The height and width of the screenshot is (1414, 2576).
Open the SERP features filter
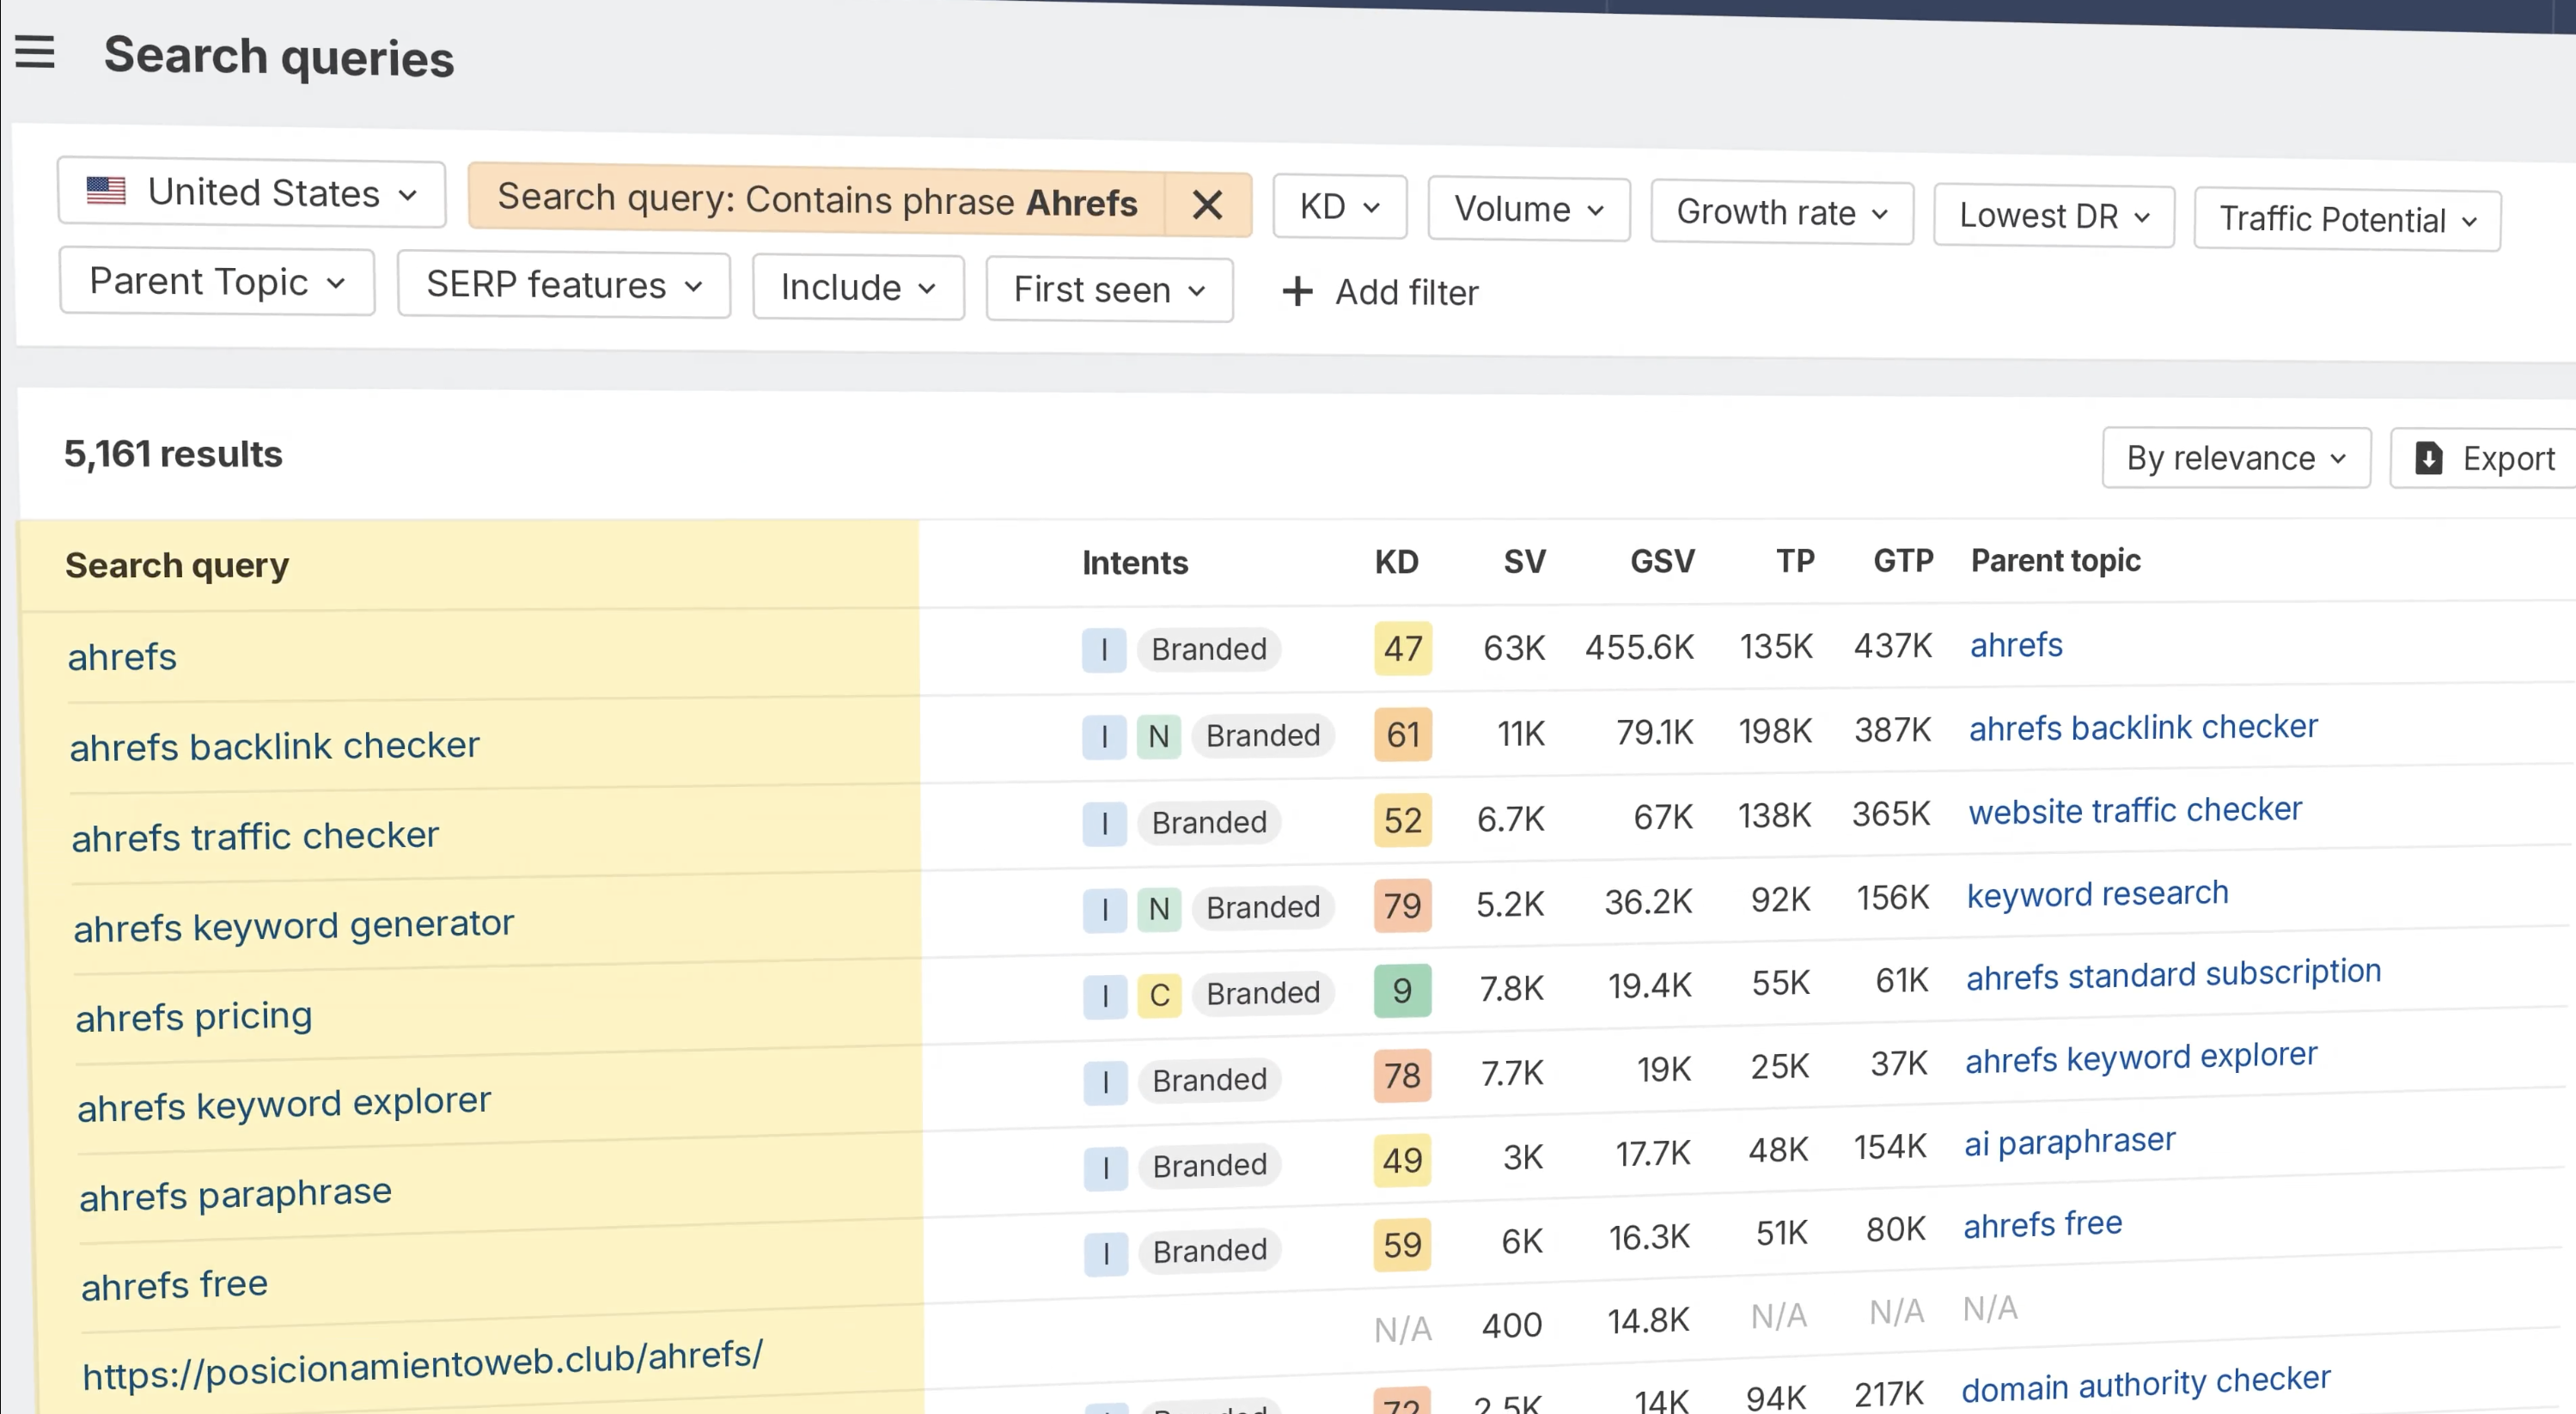(x=563, y=286)
